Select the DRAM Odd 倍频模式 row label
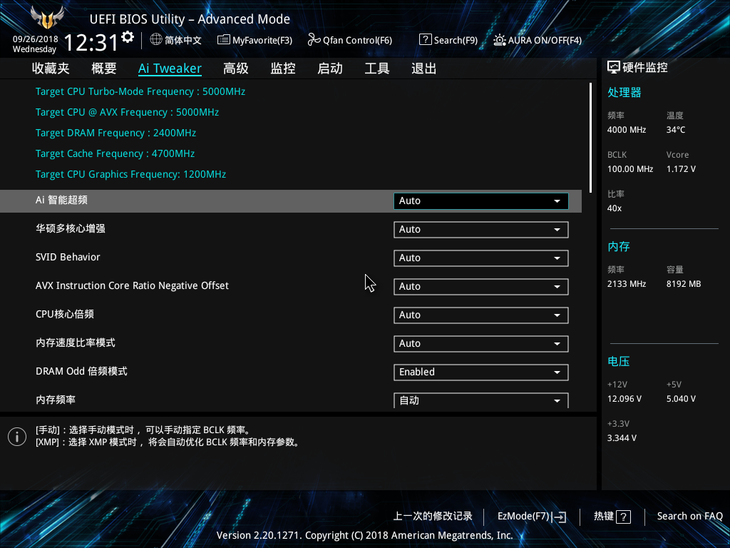This screenshot has height=548, width=730. 81,372
